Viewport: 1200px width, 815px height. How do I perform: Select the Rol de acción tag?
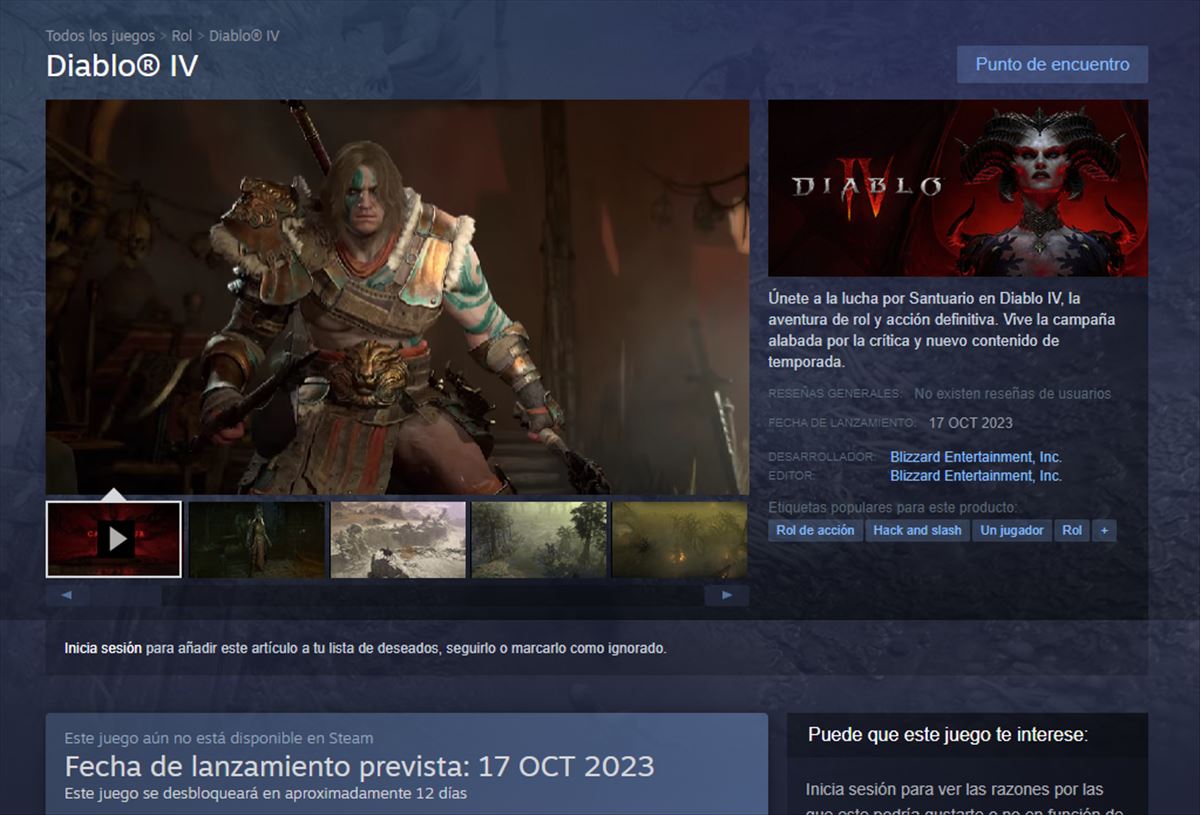(815, 530)
